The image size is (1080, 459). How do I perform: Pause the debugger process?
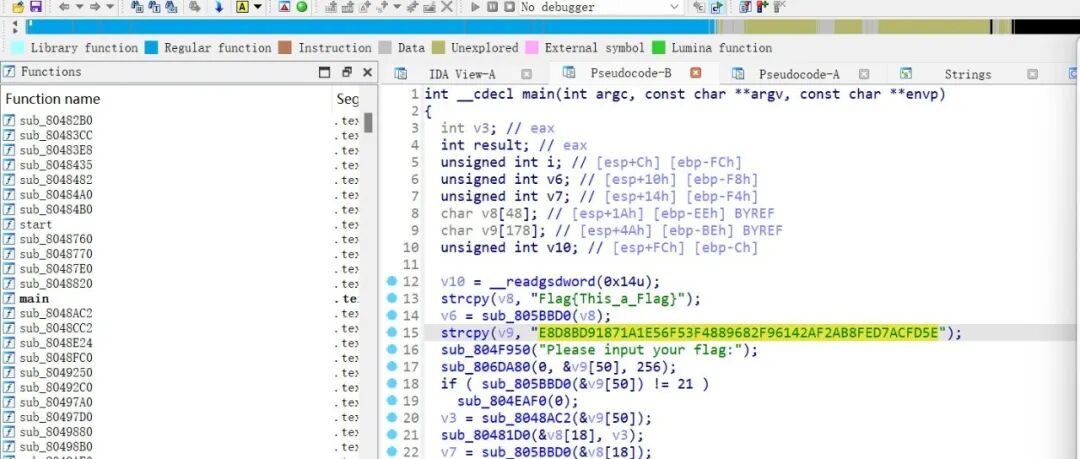tap(492, 7)
